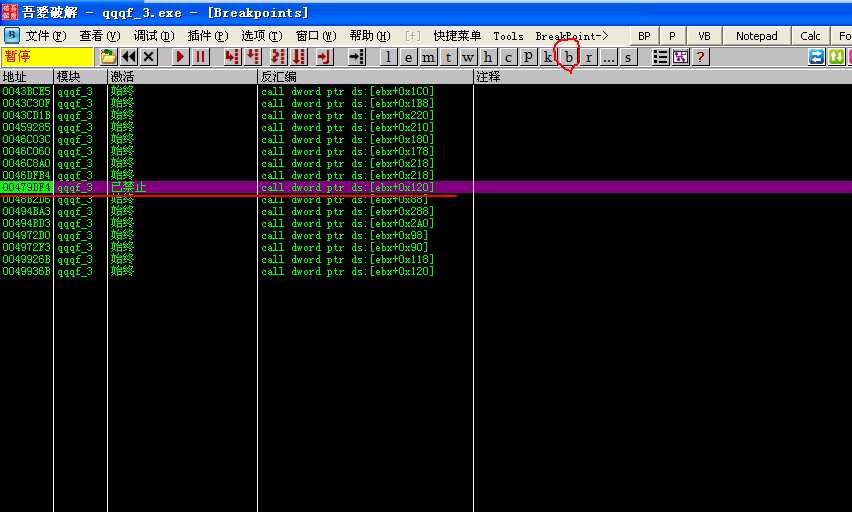Click the P button beside BP

pyautogui.click(x=673, y=36)
